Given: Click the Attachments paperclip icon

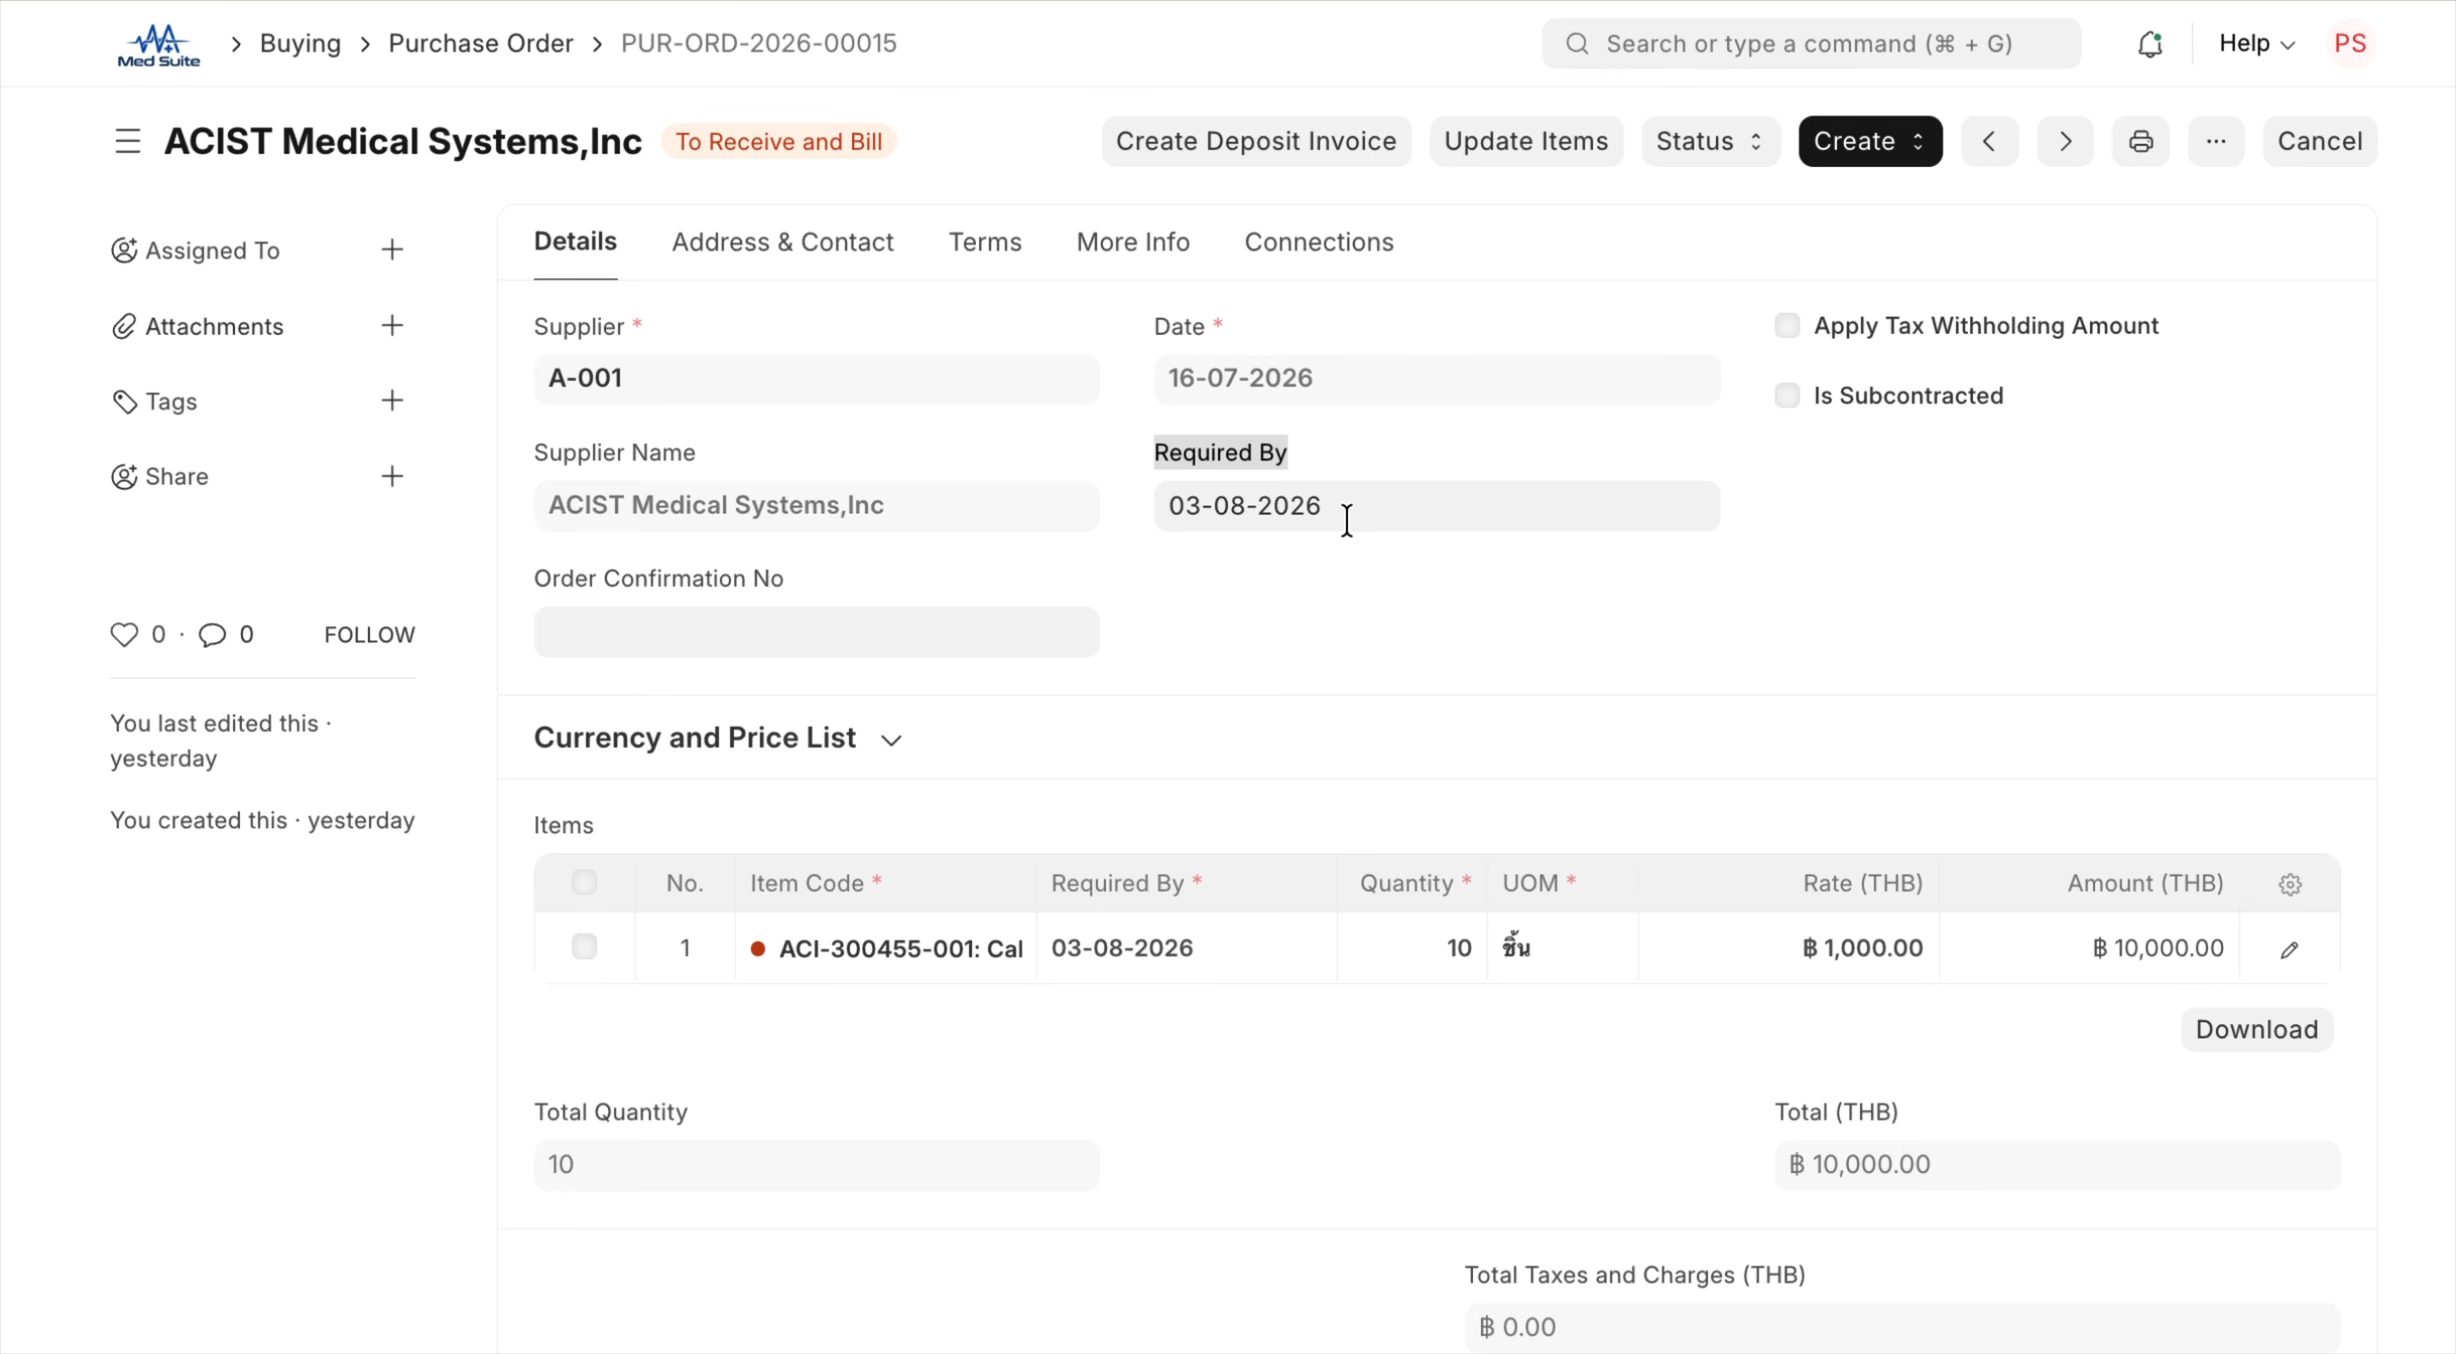Looking at the screenshot, I should 124,326.
